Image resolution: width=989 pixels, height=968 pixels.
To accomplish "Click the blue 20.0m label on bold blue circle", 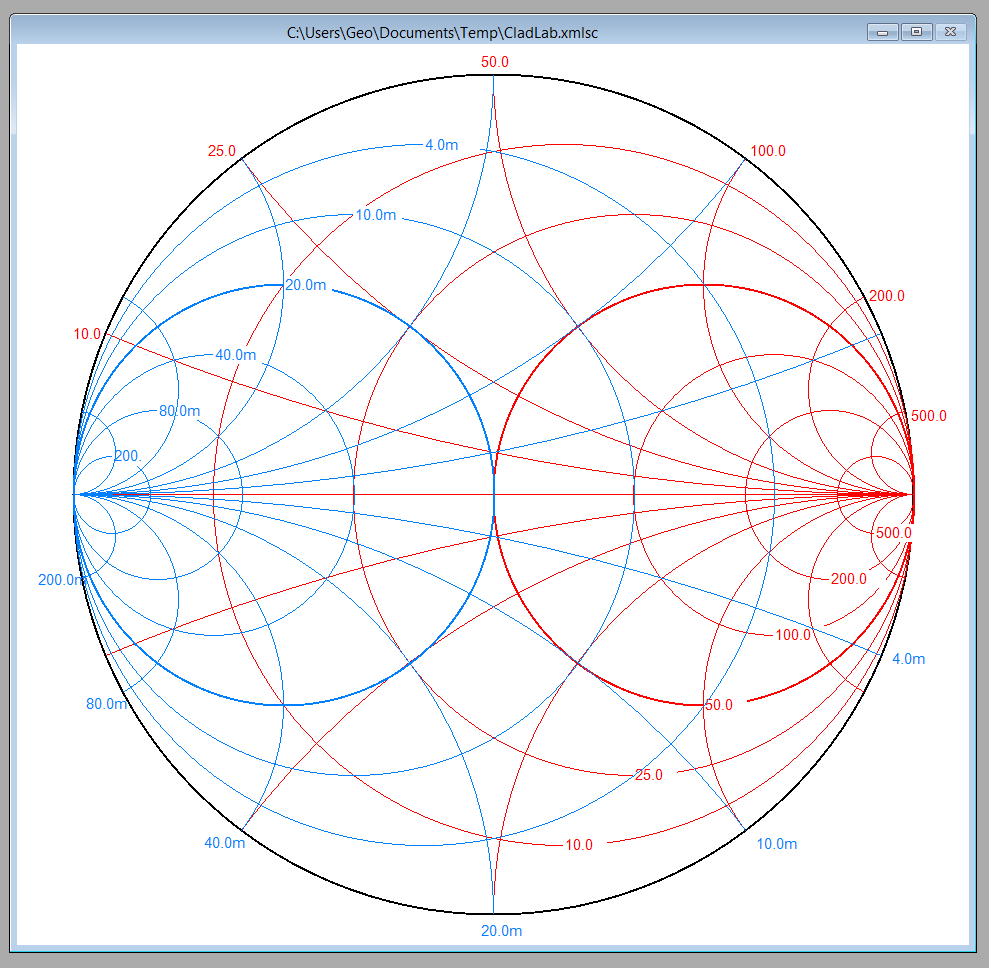I will pyautogui.click(x=306, y=285).
